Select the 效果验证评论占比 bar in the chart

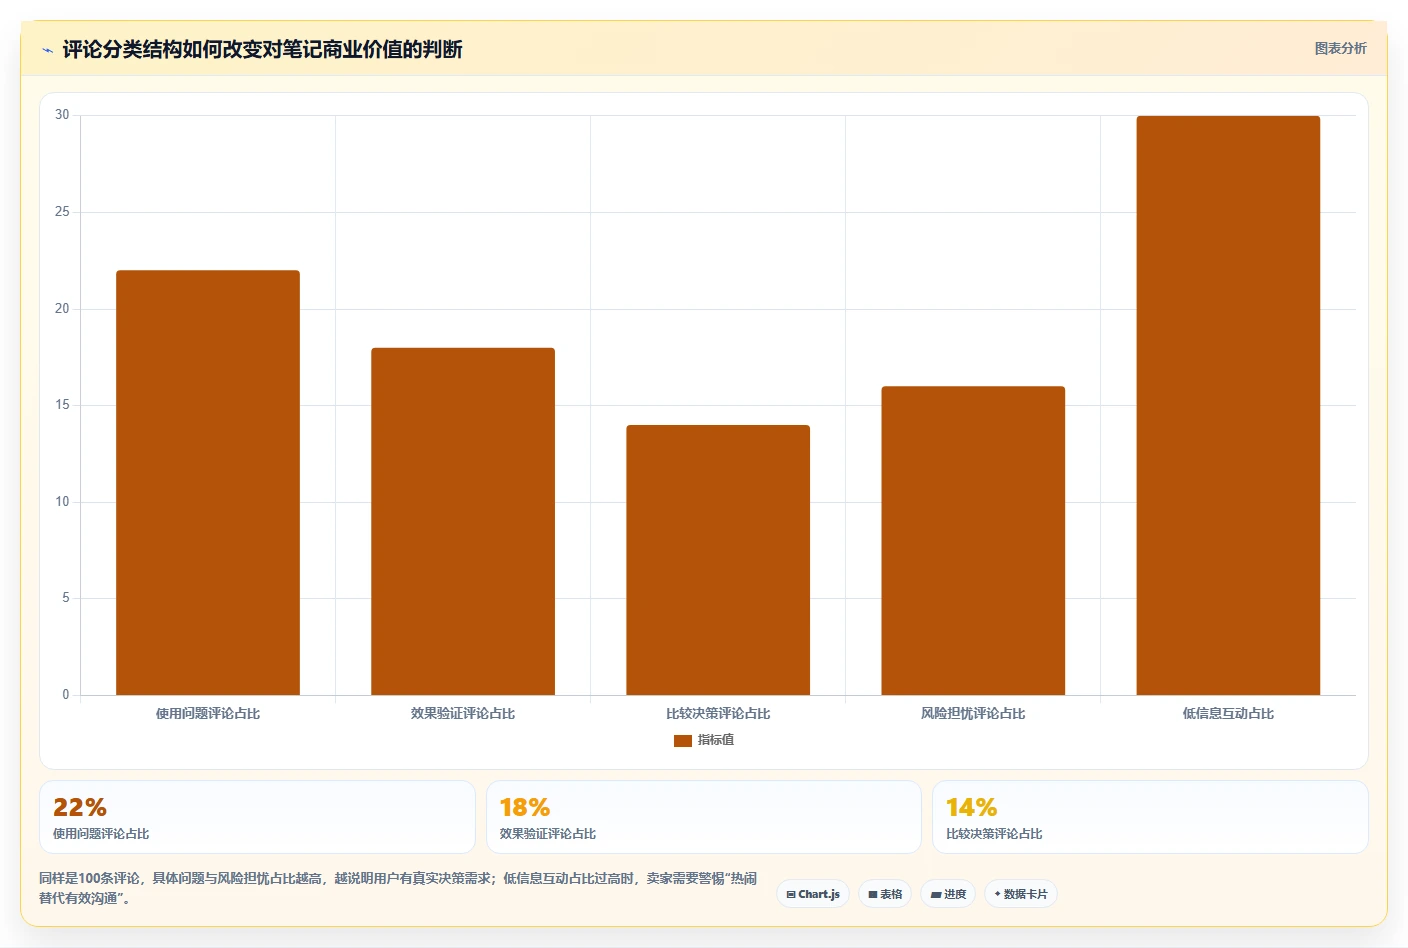463,522
